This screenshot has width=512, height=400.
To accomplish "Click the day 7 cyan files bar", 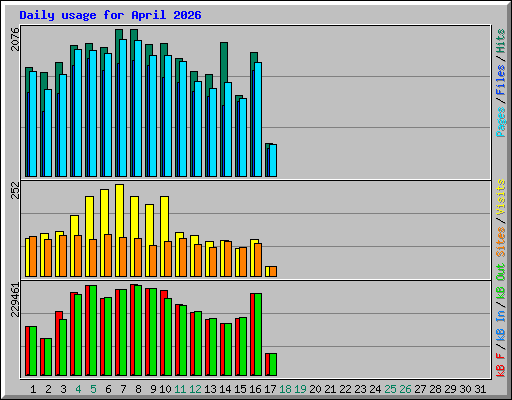I will [123, 108].
